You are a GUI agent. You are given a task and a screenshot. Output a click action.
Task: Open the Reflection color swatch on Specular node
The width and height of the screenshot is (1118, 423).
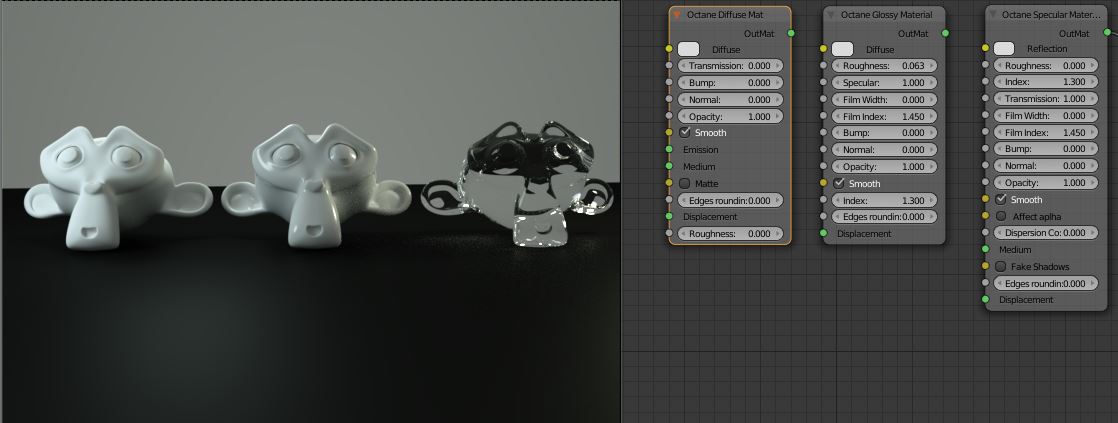pos(1004,49)
